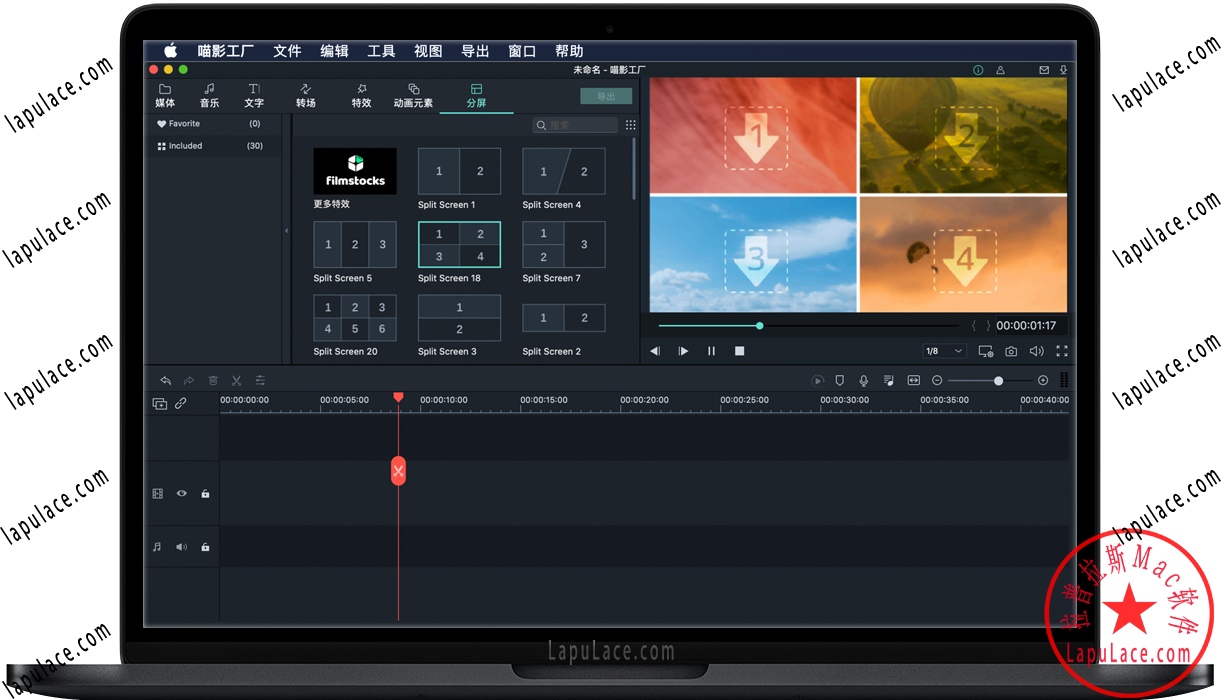Select the Split Screen 7 thumbnail
This screenshot has height=700, width=1221.
(563, 245)
